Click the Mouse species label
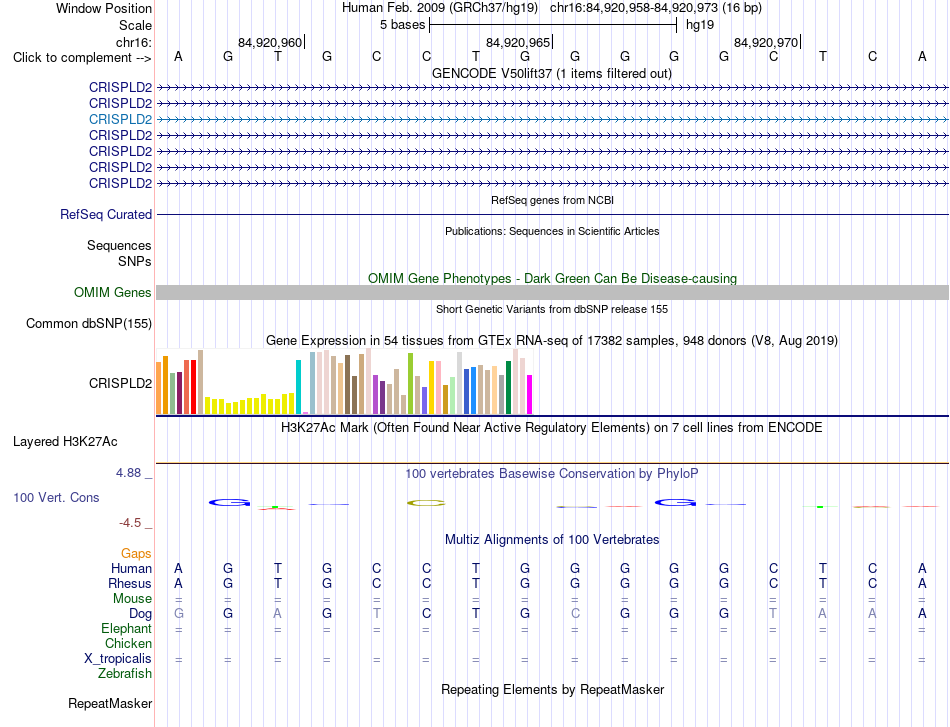 (x=132, y=599)
